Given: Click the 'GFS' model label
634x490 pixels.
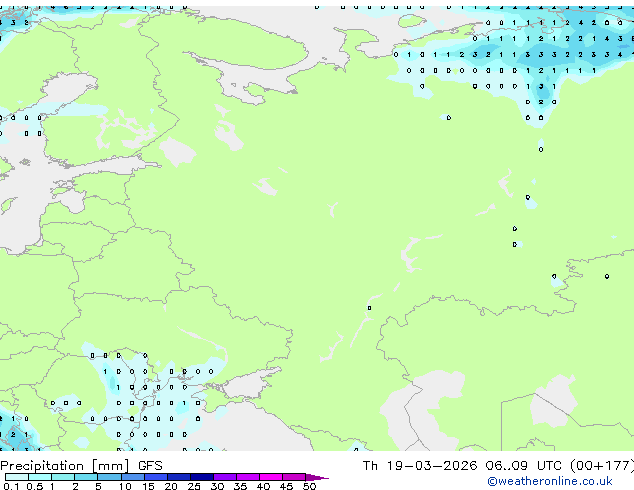Looking at the screenshot, I should click(x=150, y=466).
